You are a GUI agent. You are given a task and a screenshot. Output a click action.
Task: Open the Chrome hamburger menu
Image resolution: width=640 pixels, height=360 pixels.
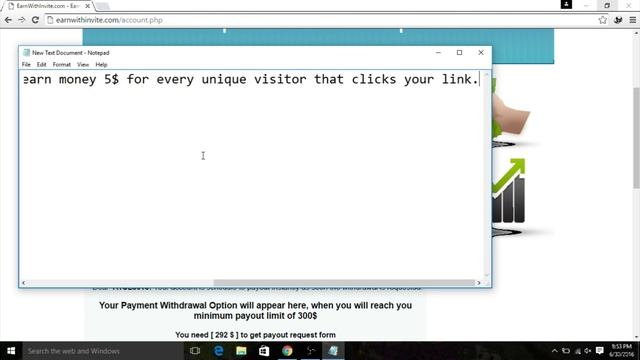[x=633, y=20]
